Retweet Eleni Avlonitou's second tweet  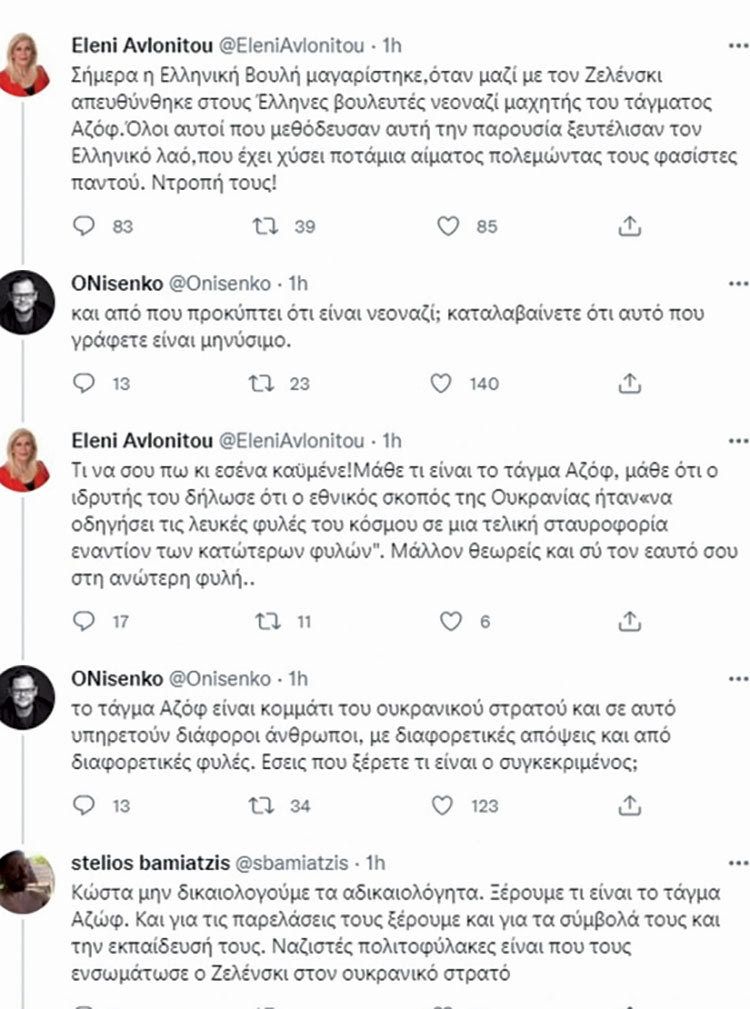click(x=264, y=621)
